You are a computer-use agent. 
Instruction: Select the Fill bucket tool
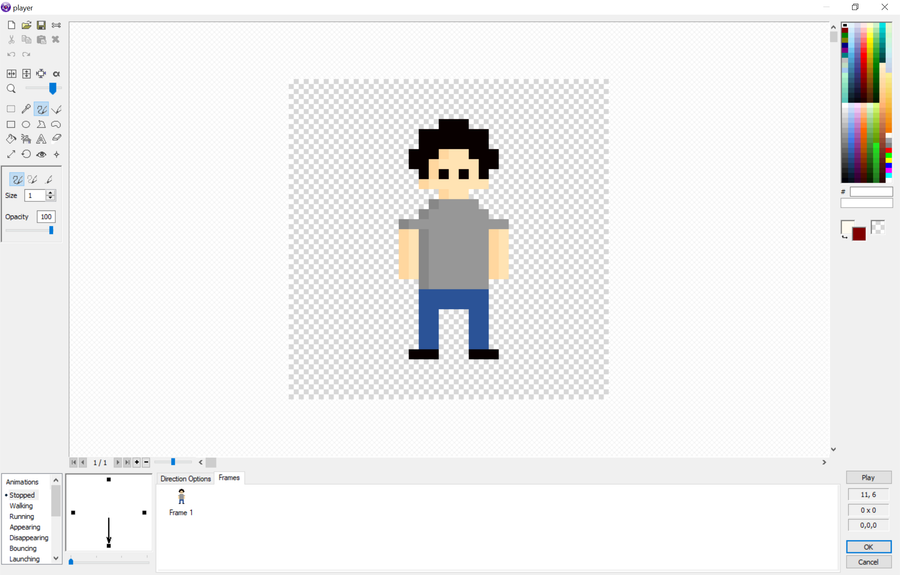(11, 139)
